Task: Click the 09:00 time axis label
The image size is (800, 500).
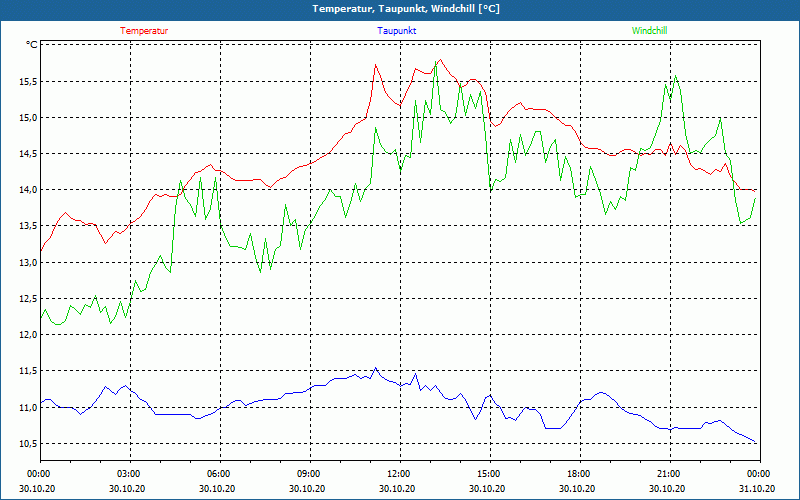Action: click(308, 474)
